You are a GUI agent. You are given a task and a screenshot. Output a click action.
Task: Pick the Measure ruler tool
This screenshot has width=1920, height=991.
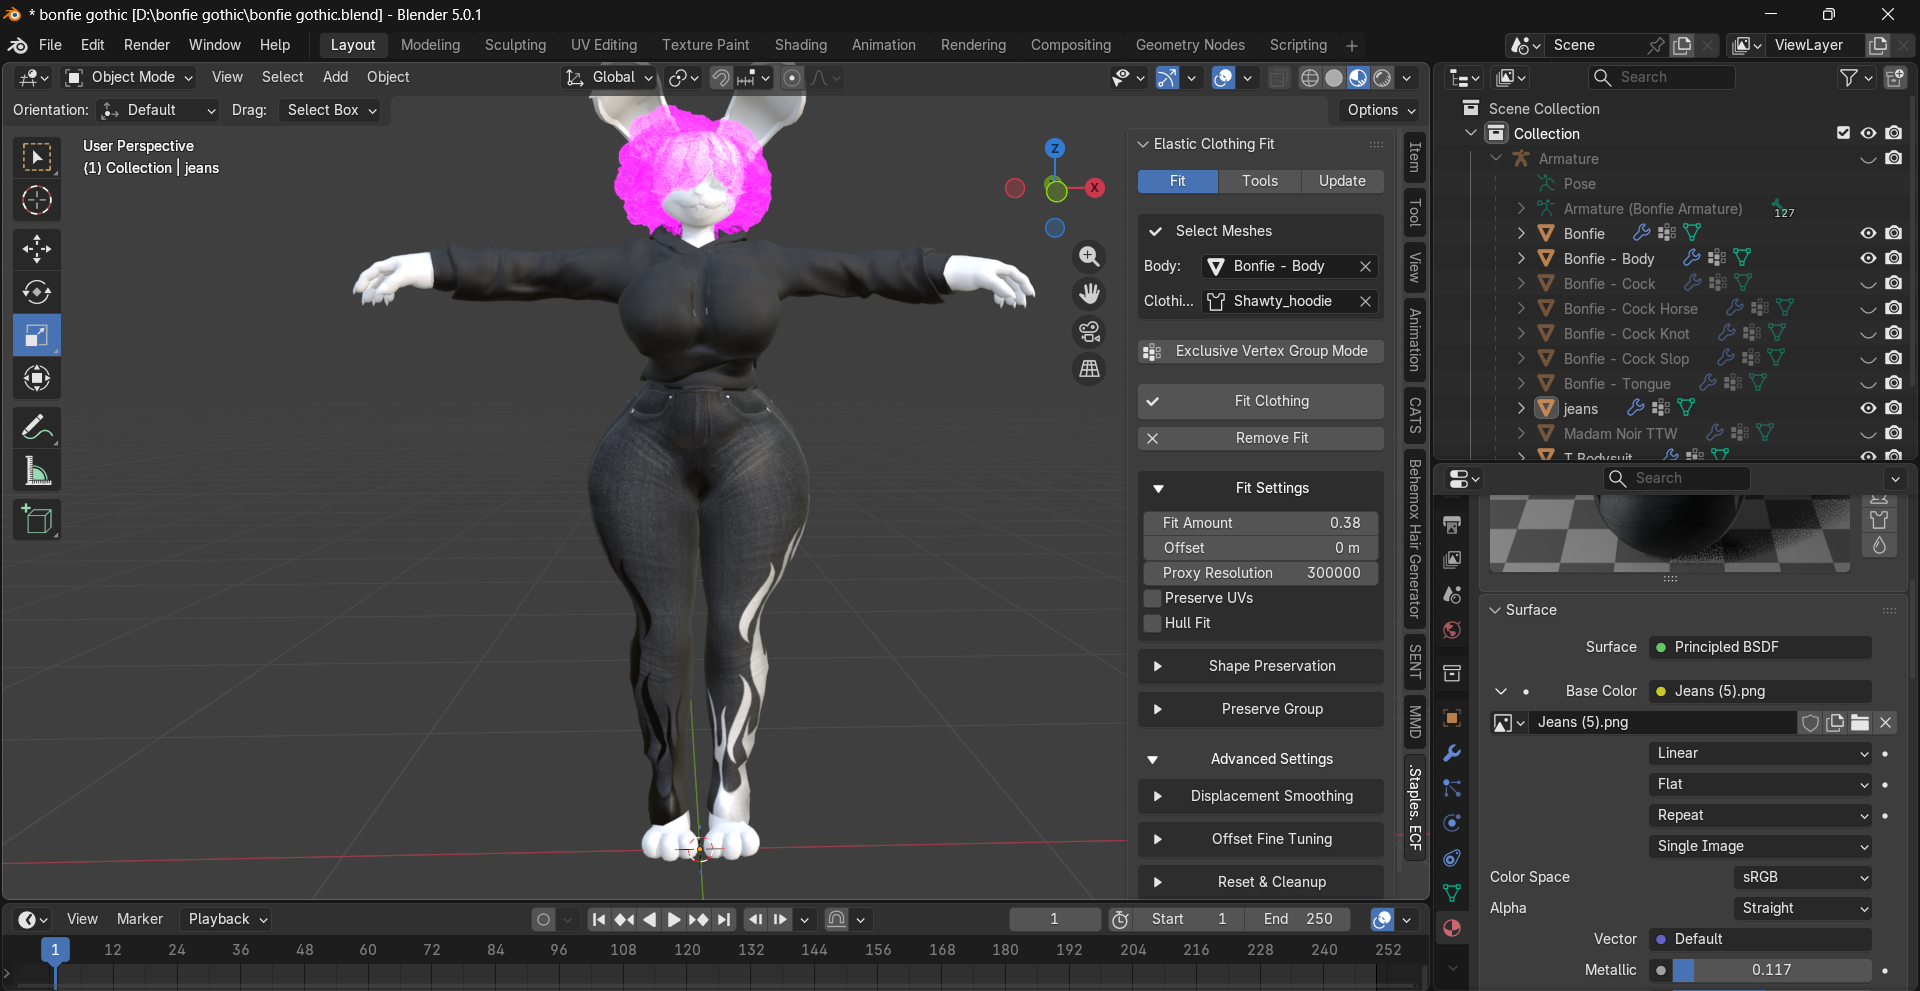pos(37,471)
